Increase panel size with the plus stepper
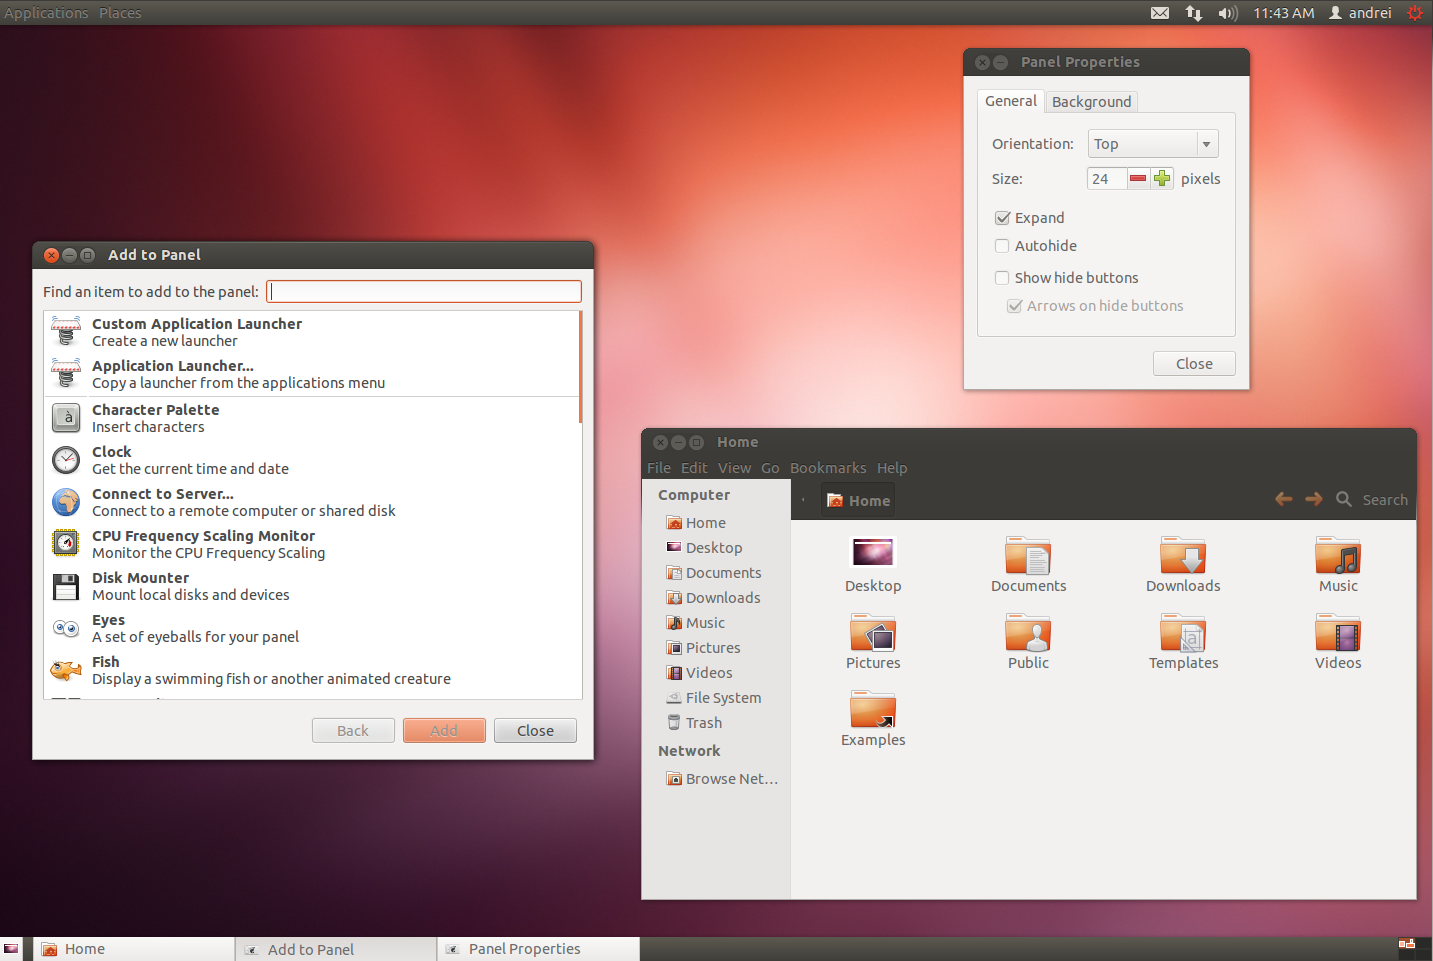Screen dimensions: 1433x961 pyautogui.click(x=1161, y=178)
